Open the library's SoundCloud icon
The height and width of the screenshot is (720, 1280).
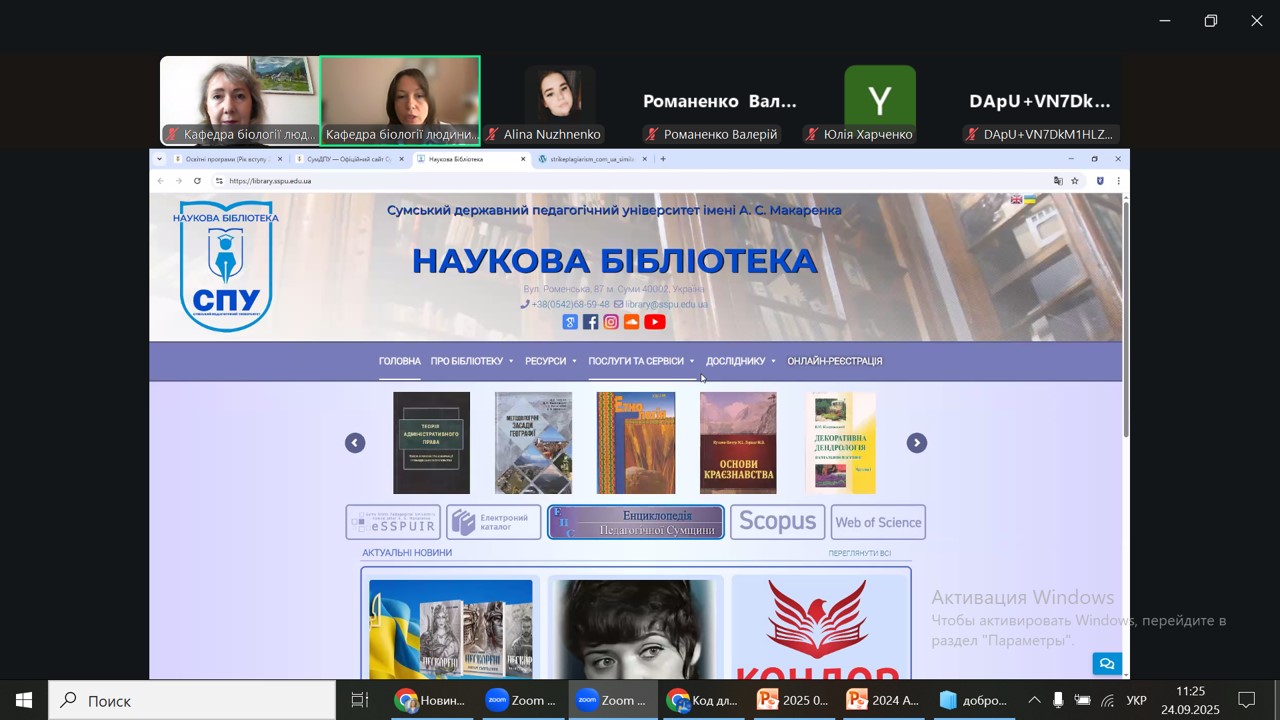pos(631,322)
